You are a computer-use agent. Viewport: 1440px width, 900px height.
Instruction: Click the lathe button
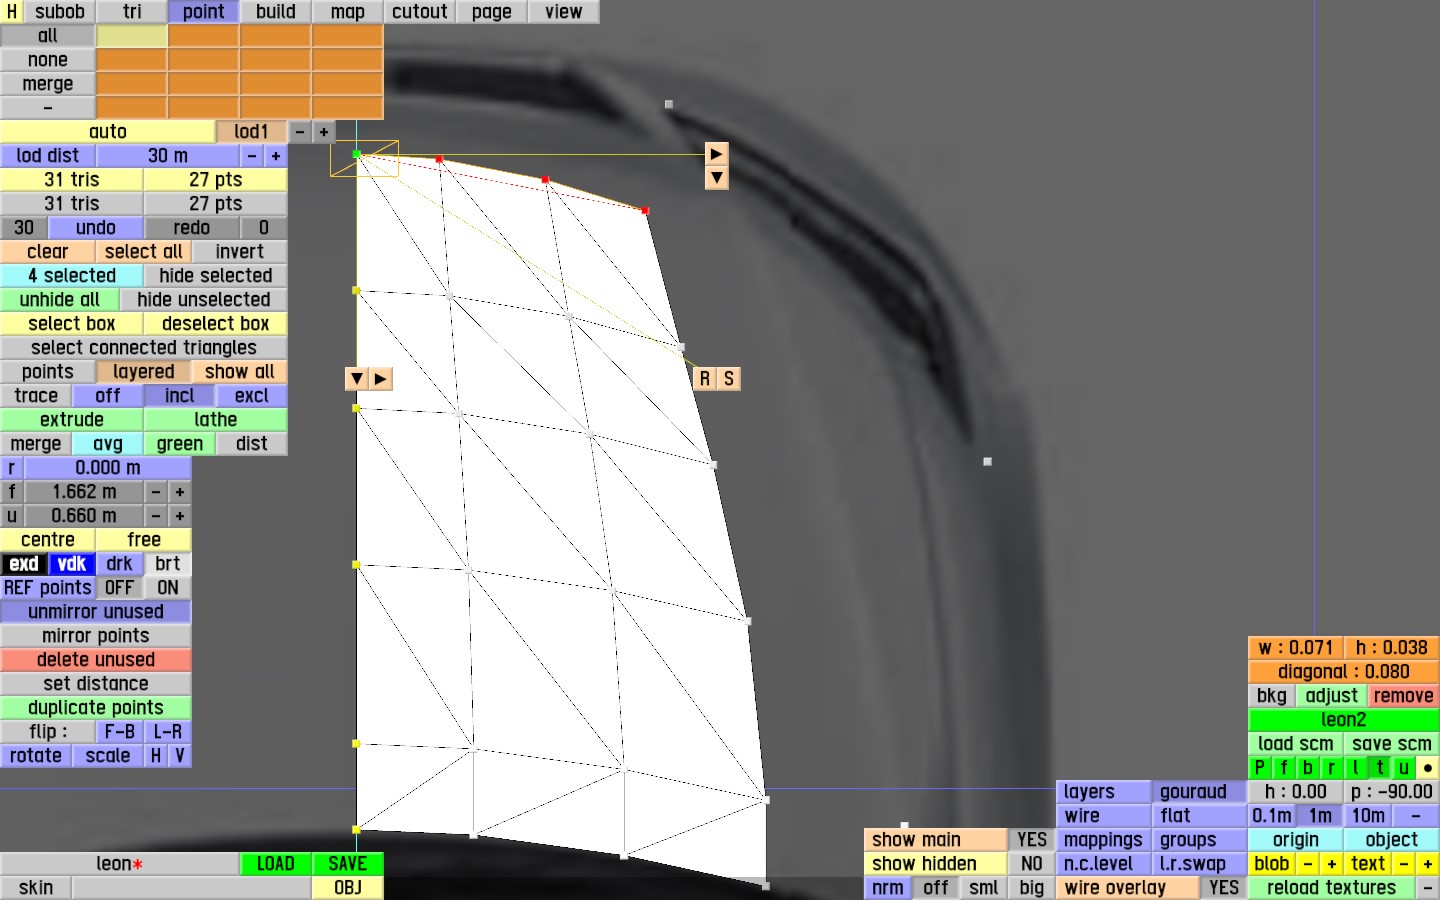coord(216,420)
